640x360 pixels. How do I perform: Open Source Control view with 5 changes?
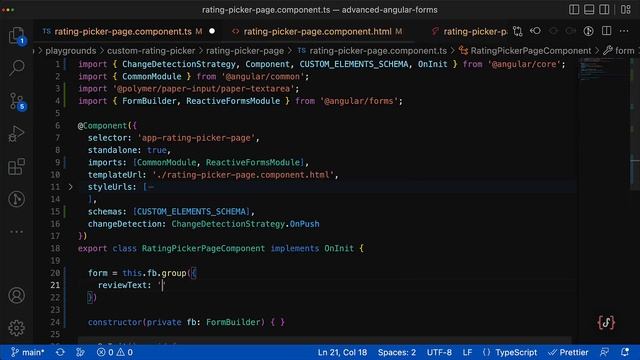coord(17,101)
